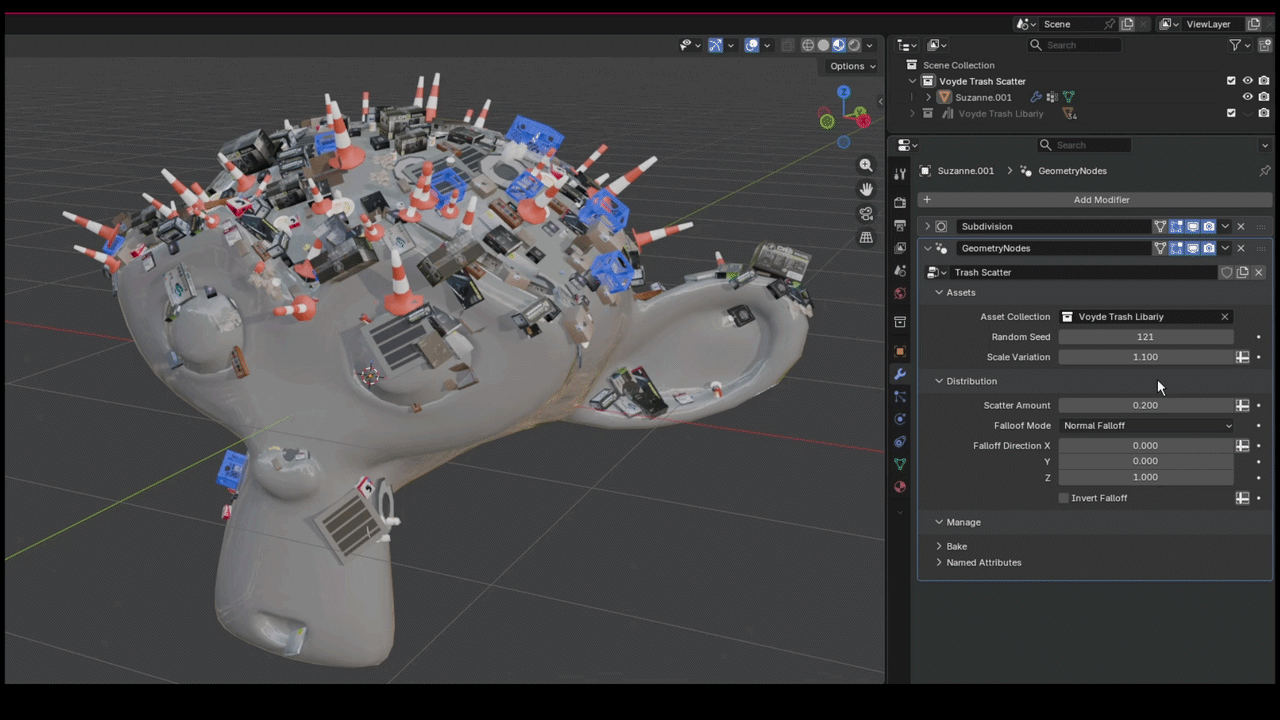Open the Falloff Mode dropdown
Viewport: 1280px width, 720px height.
tap(1147, 426)
